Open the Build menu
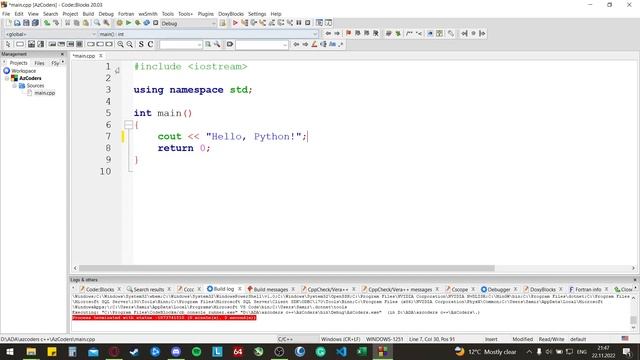 [88, 14]
